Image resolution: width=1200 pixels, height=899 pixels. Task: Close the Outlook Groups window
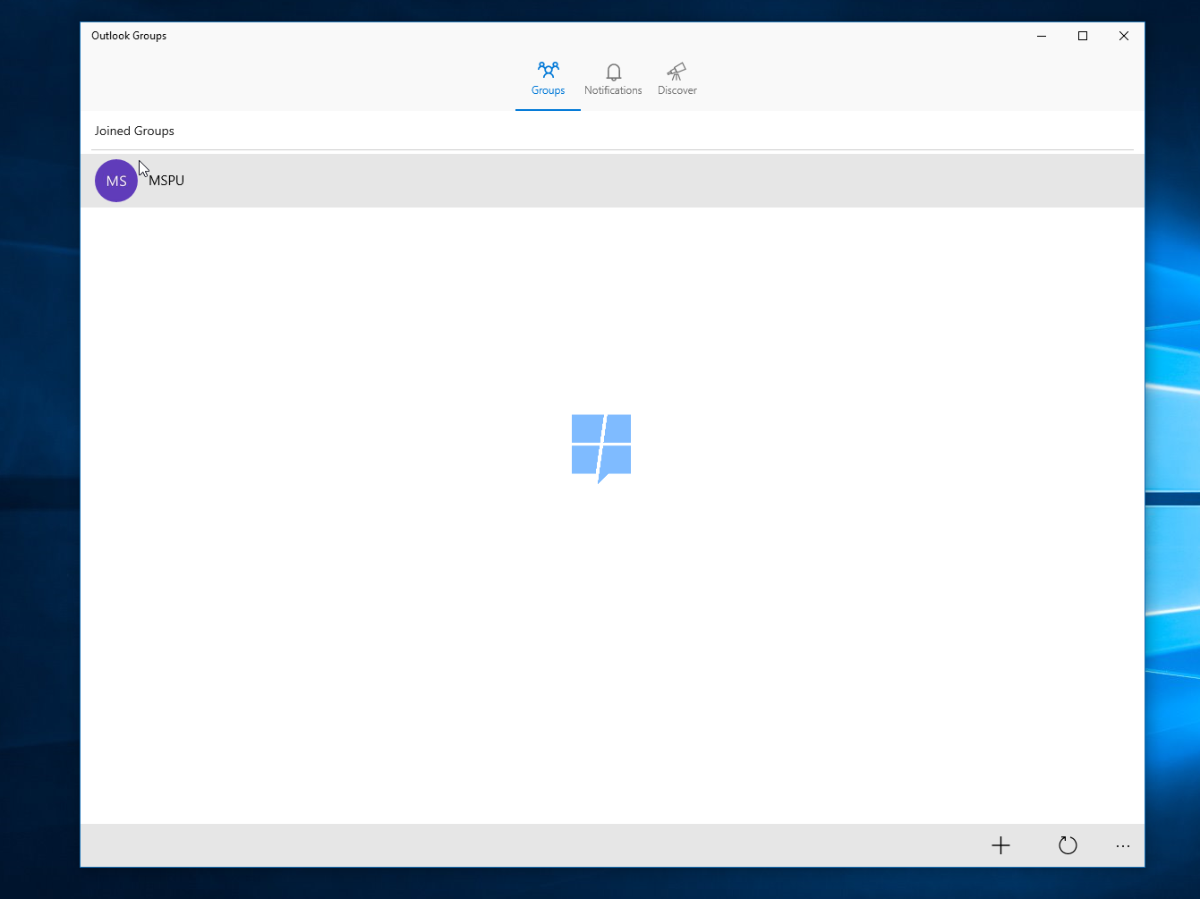tap(1124, 36)
